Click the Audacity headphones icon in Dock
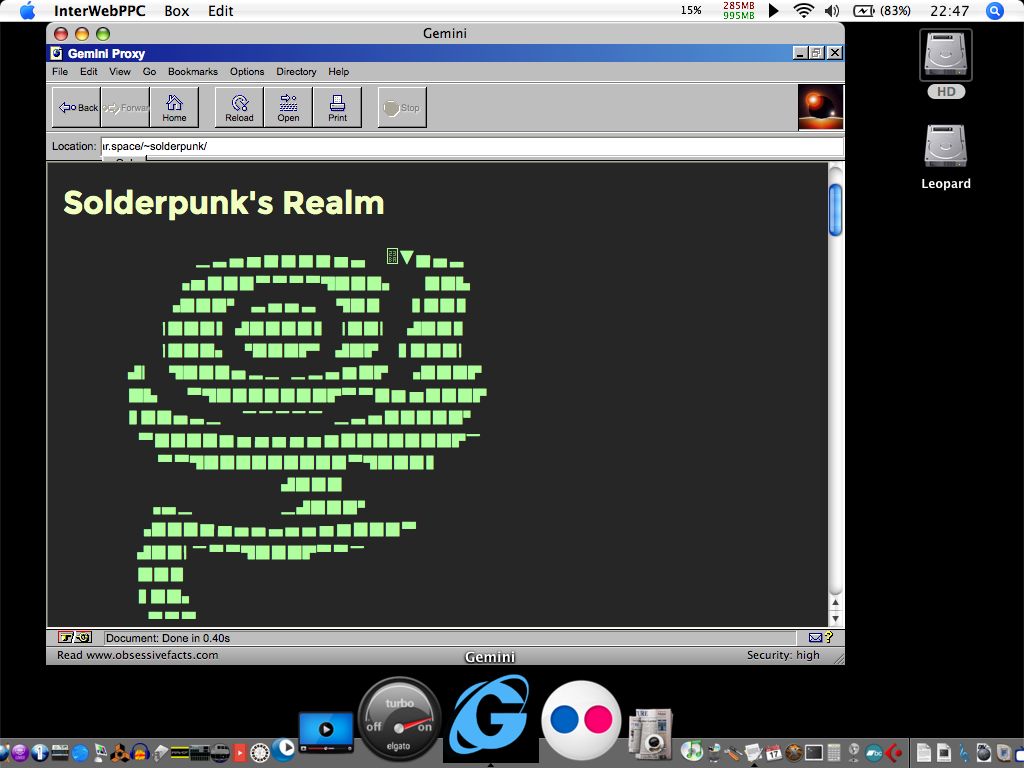Image resolution: width=1024 pixels, height=768 pixels. pos(140,752)
